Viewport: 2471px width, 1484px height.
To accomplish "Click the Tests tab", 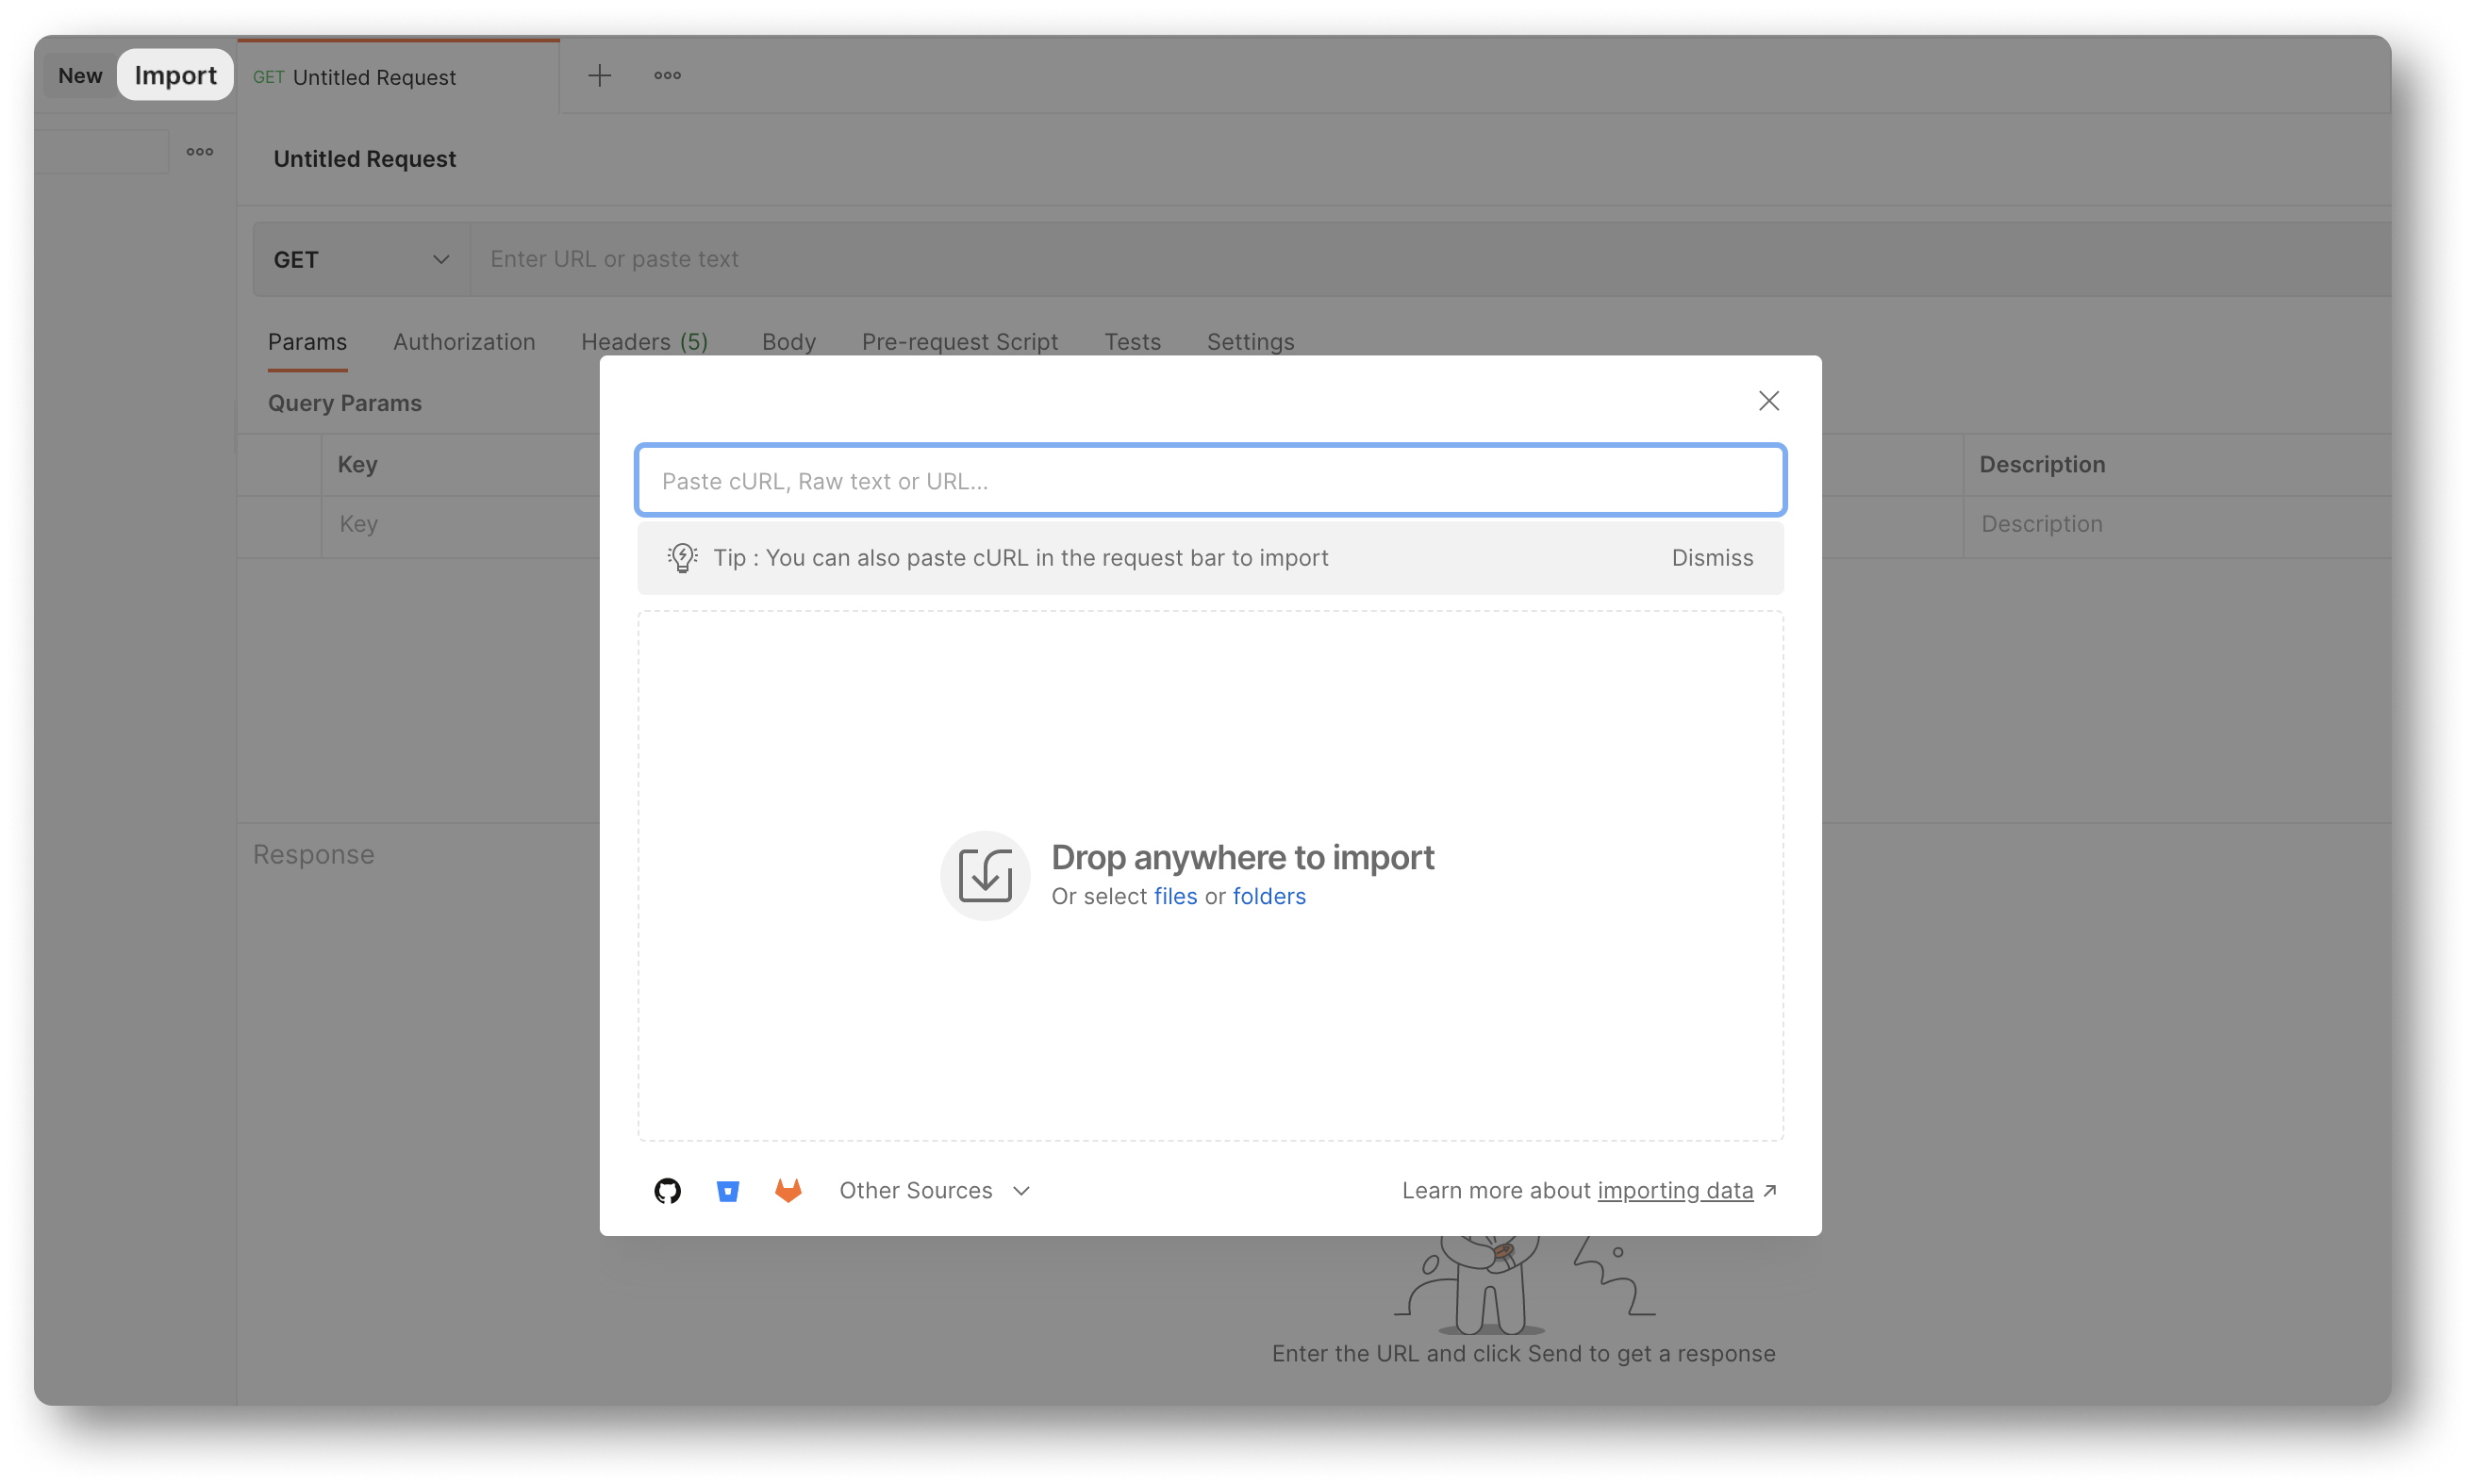I will tap(1130, 342).
